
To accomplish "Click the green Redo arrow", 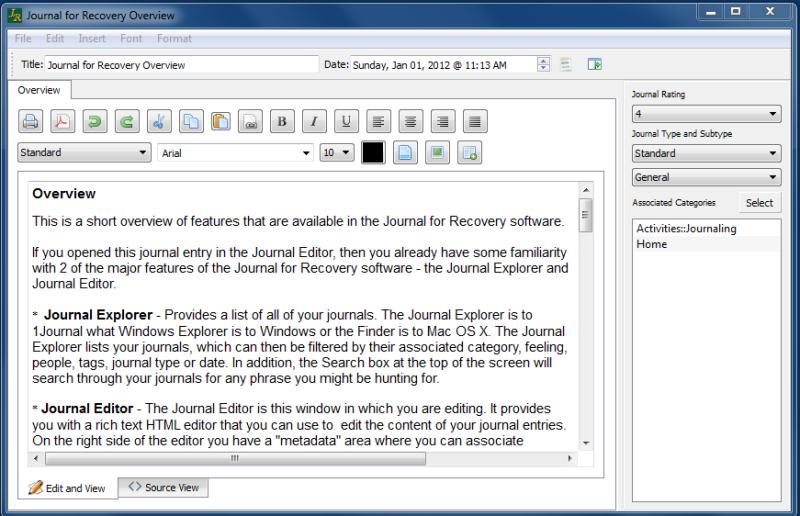I will [x=127, y=122].
